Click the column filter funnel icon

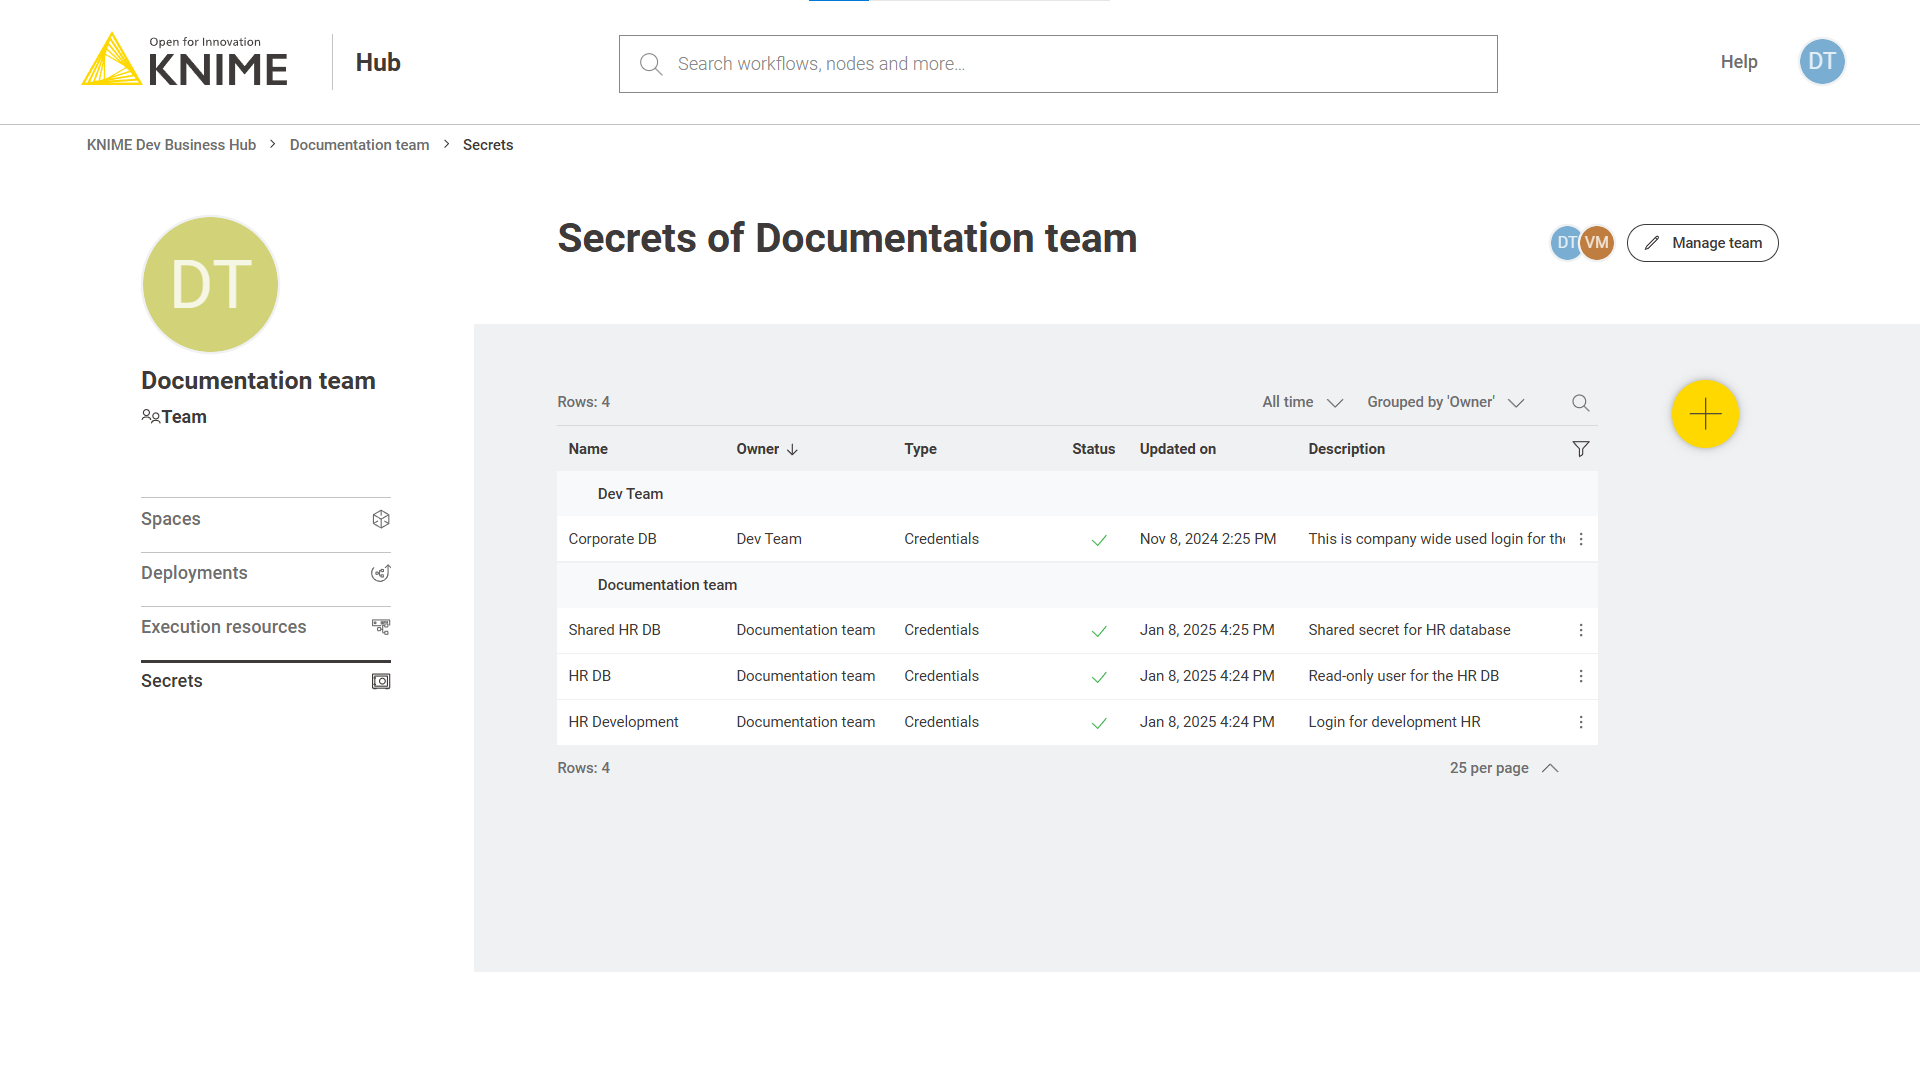1580,449
